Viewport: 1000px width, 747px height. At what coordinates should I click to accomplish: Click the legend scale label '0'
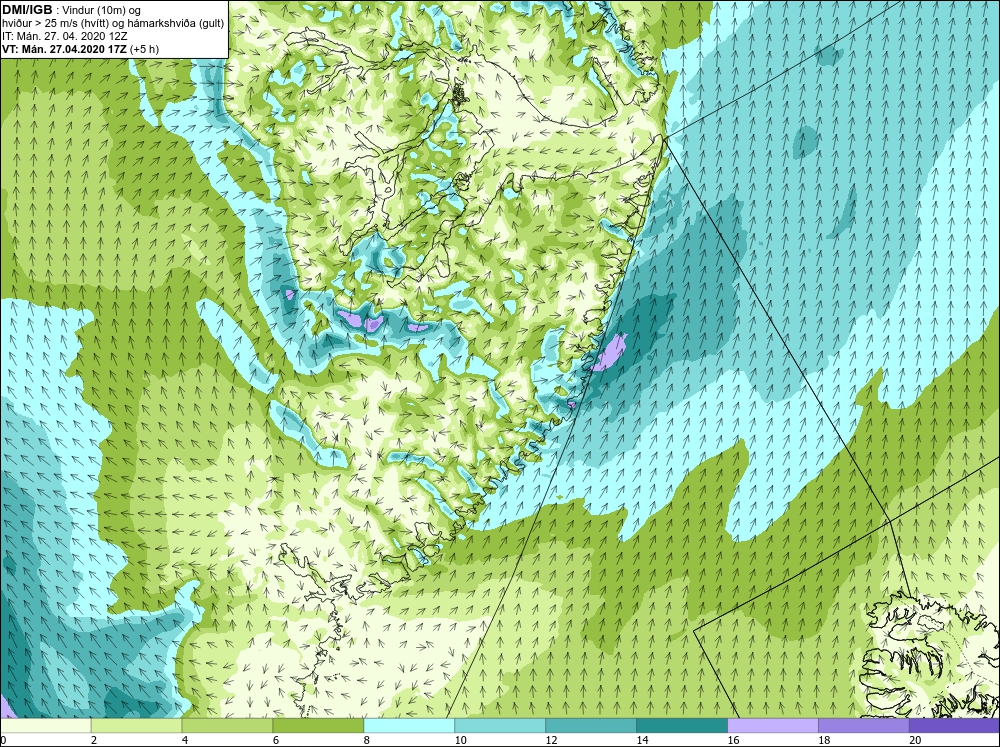[3, 740]
